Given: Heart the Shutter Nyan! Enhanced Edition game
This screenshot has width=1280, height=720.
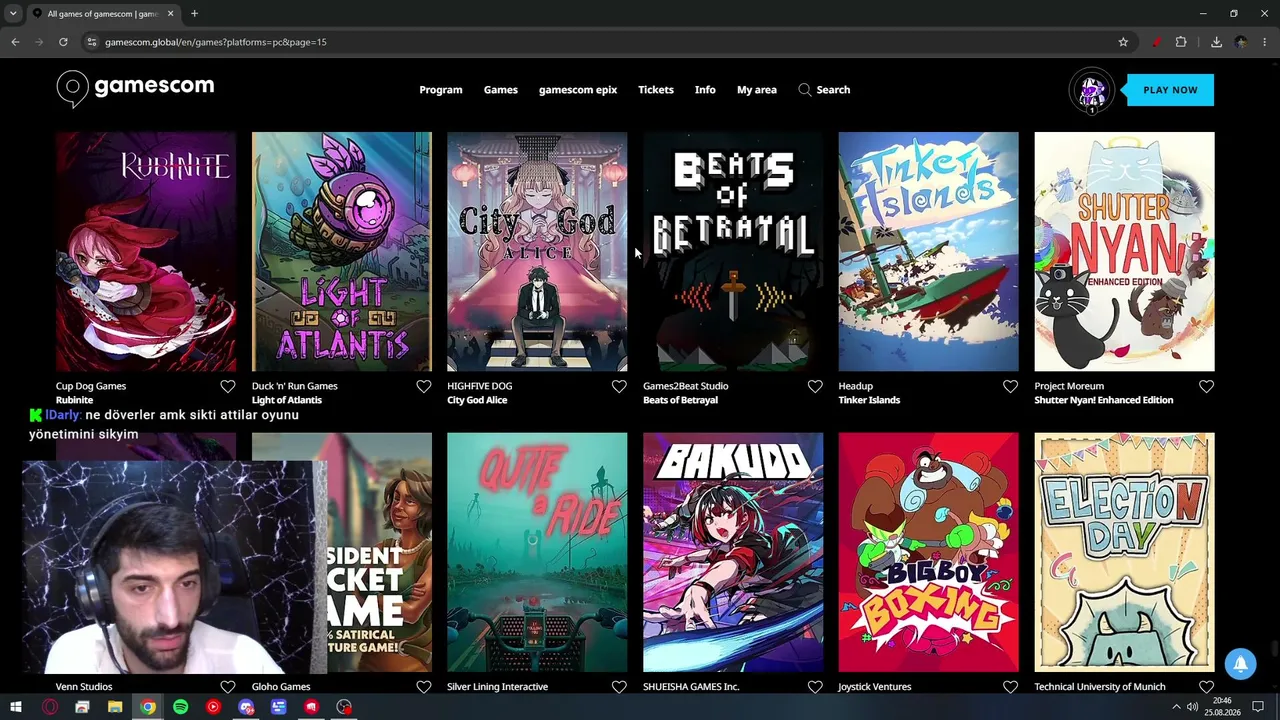Looking at the screenshot, I should tap(1206, 387).
